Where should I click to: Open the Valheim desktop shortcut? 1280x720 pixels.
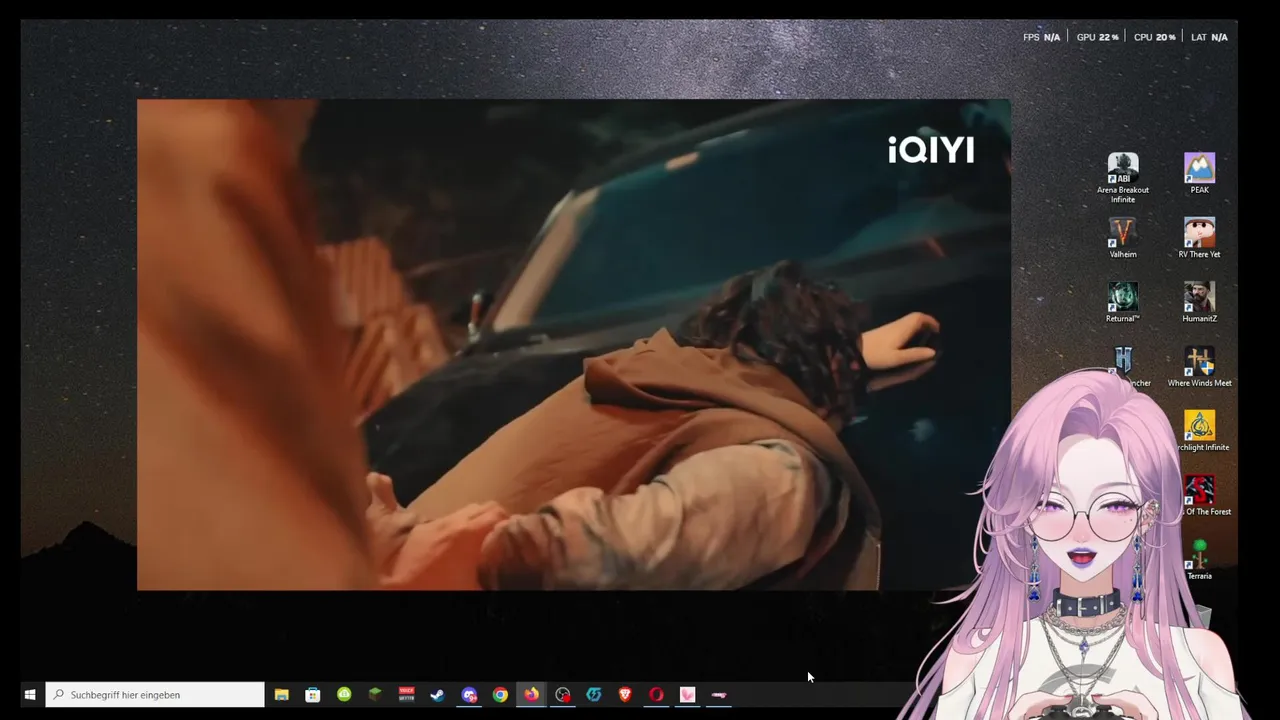(1123, 238)
